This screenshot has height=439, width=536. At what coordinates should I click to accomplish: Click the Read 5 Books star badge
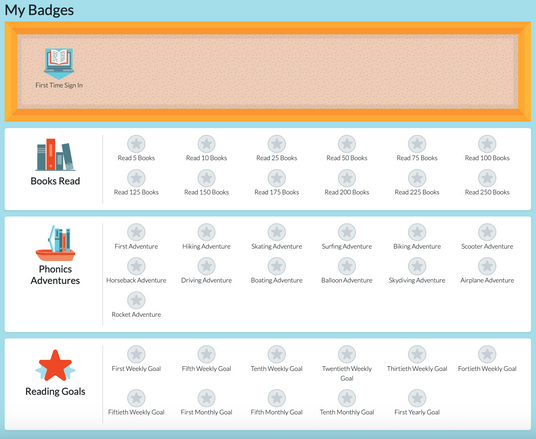tap(136, 144)
